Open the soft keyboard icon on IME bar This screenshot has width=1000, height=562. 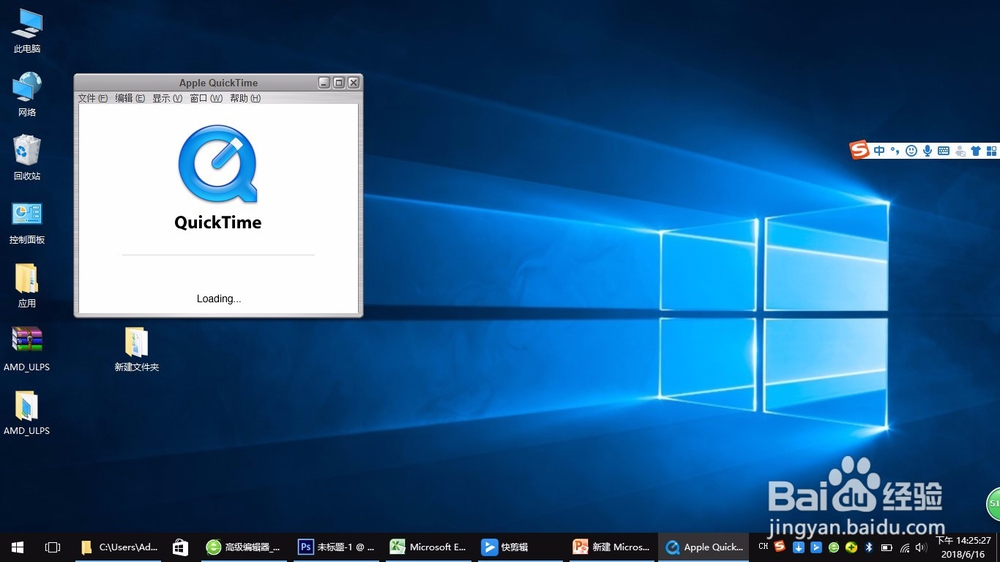[943, 151]
